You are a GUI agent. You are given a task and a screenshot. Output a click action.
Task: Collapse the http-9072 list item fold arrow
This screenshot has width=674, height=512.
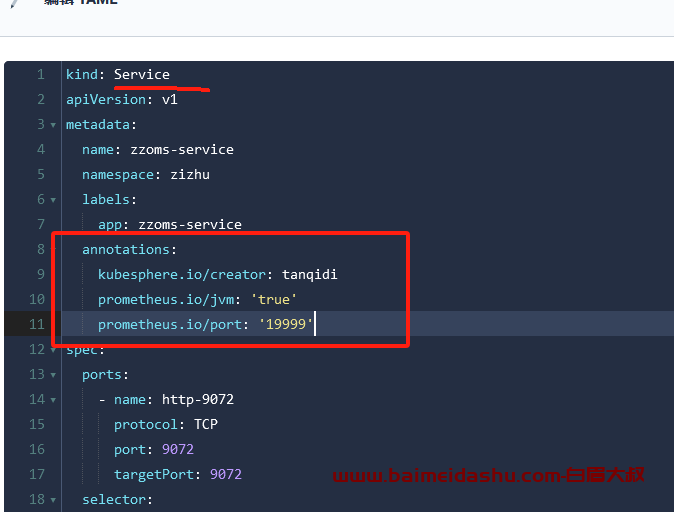click(x=53, y=400)
